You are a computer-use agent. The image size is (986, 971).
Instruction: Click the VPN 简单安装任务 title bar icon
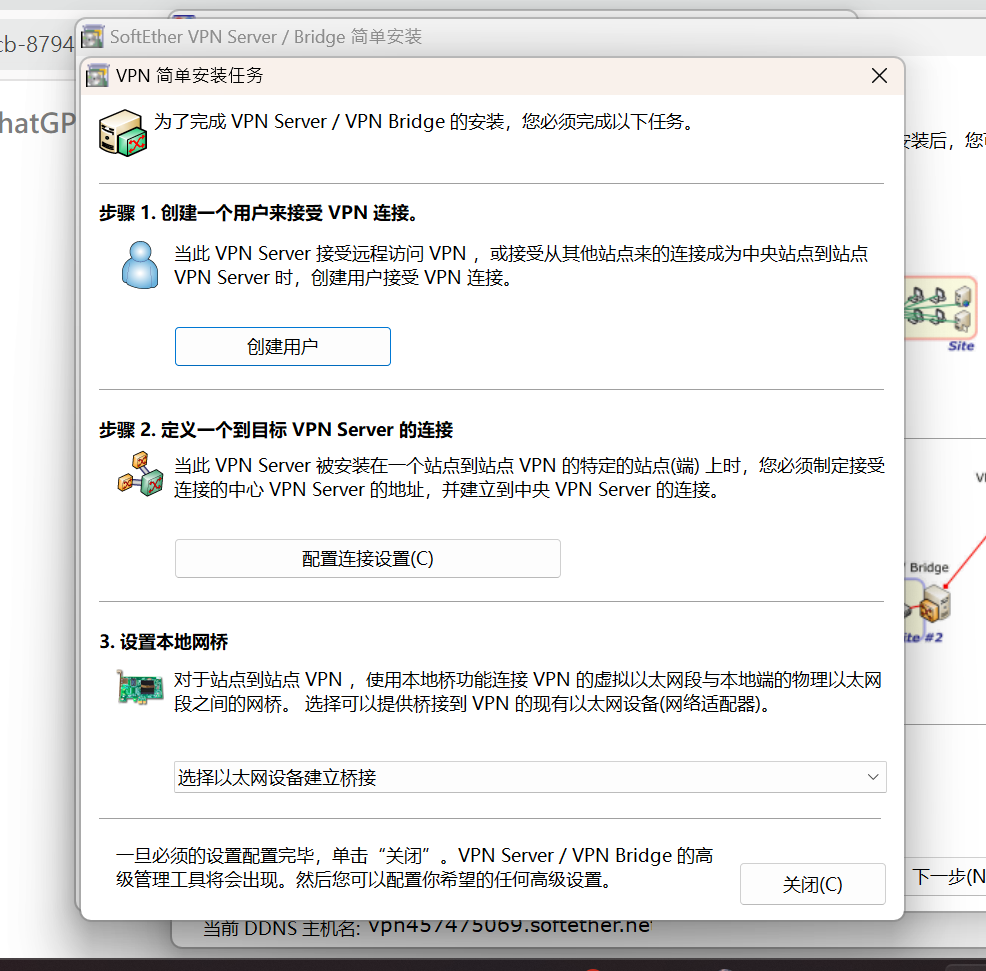(x=97, y=75)
